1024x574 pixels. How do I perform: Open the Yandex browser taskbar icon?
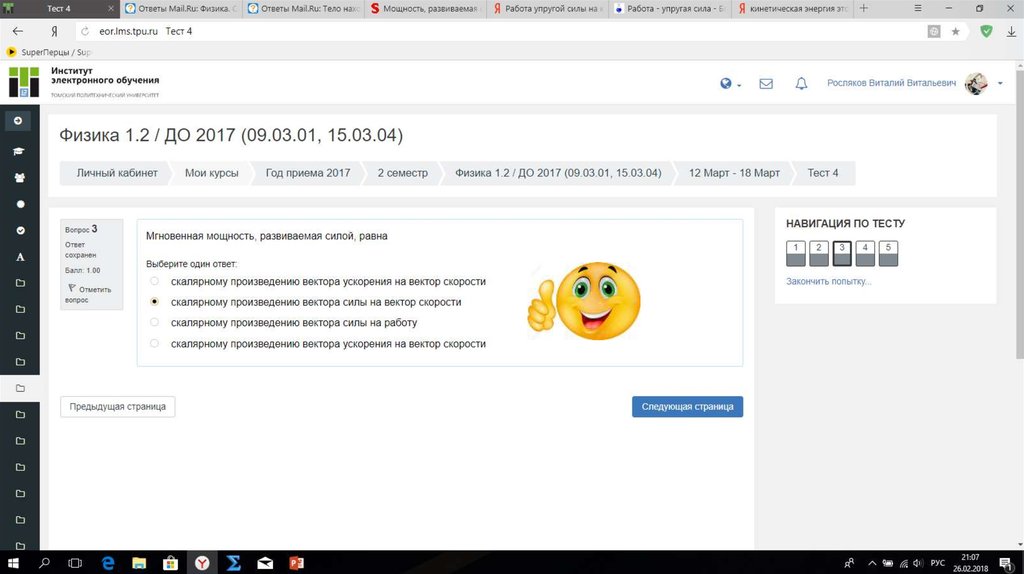pyautogui.click(x=202, y=563)
